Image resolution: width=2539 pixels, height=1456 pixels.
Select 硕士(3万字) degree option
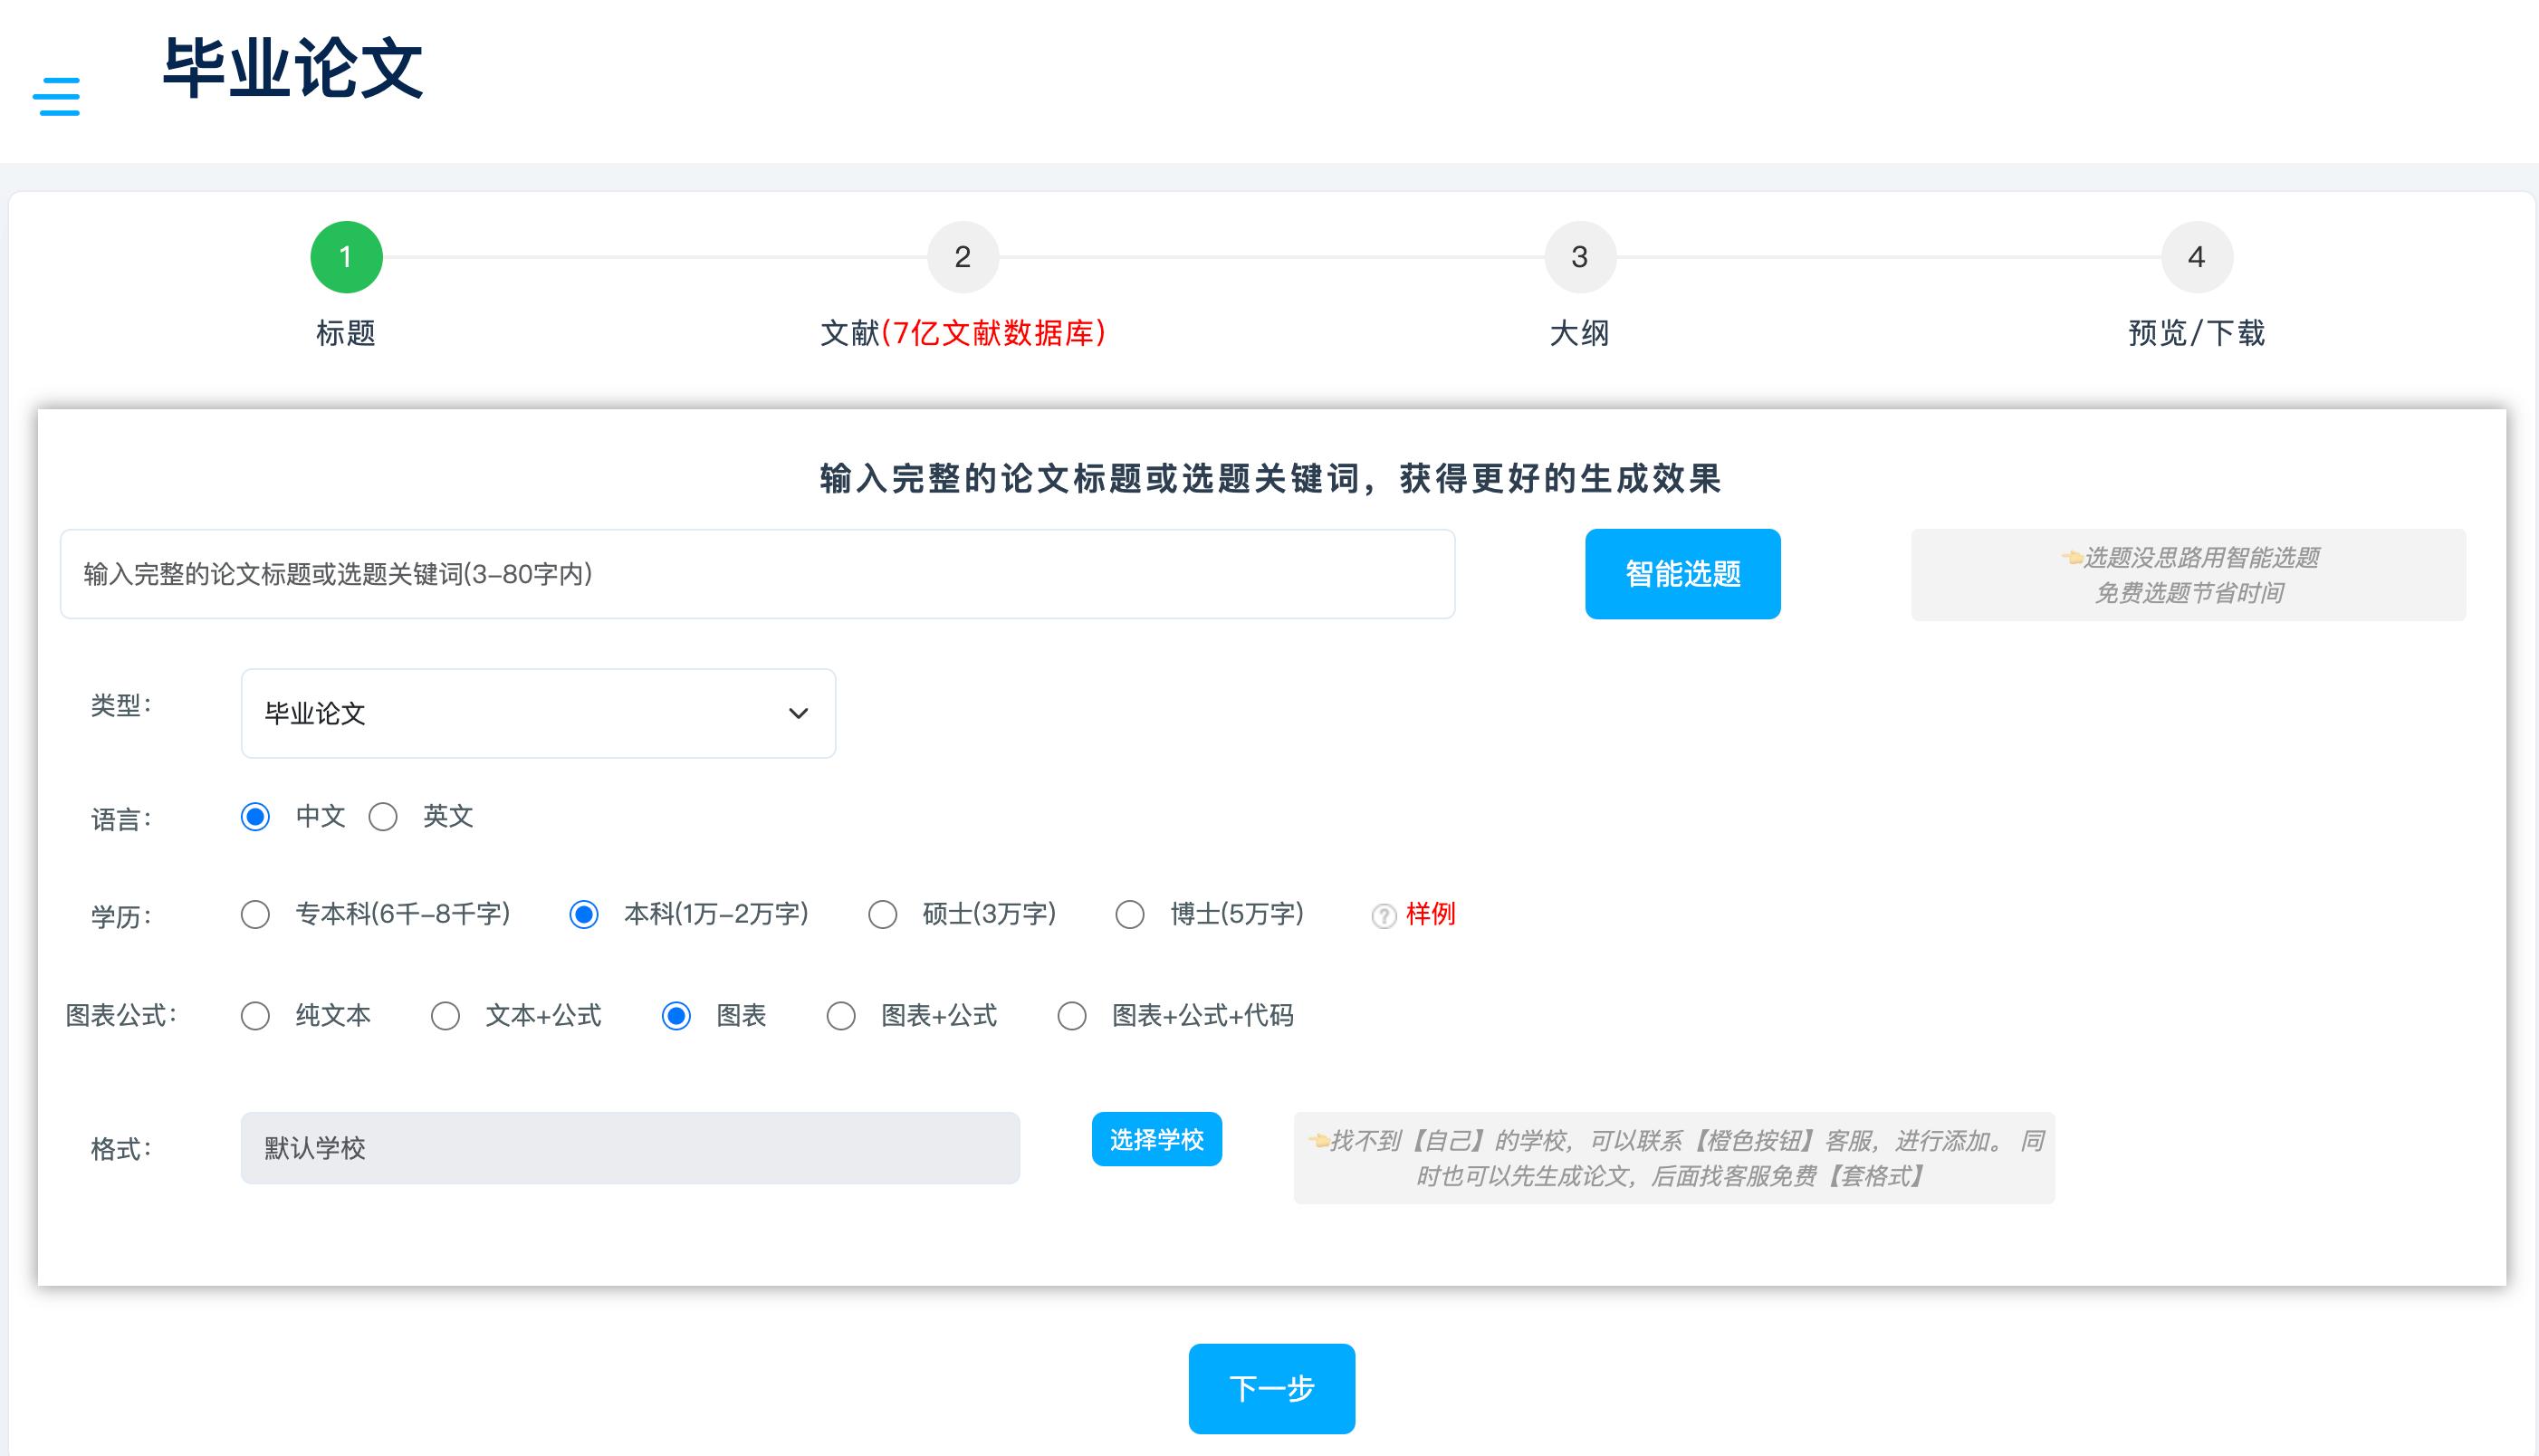pyautogui.click(x=882, y=915)
